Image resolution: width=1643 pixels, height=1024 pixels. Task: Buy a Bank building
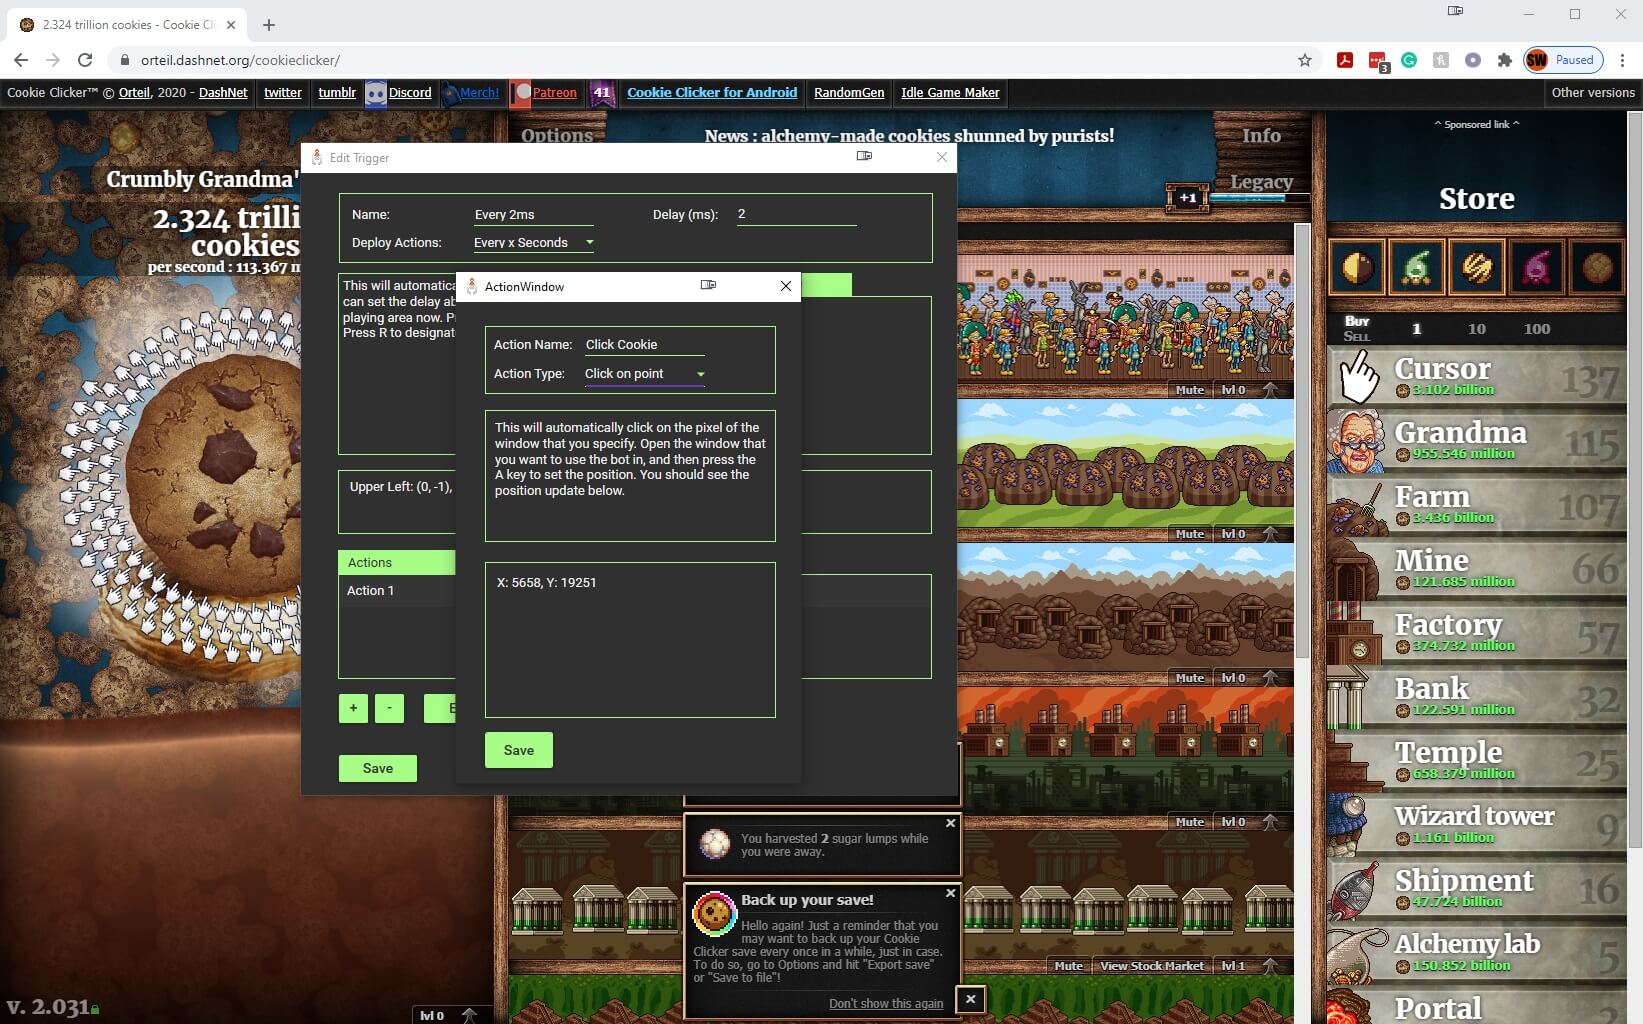coord(1477,697)
